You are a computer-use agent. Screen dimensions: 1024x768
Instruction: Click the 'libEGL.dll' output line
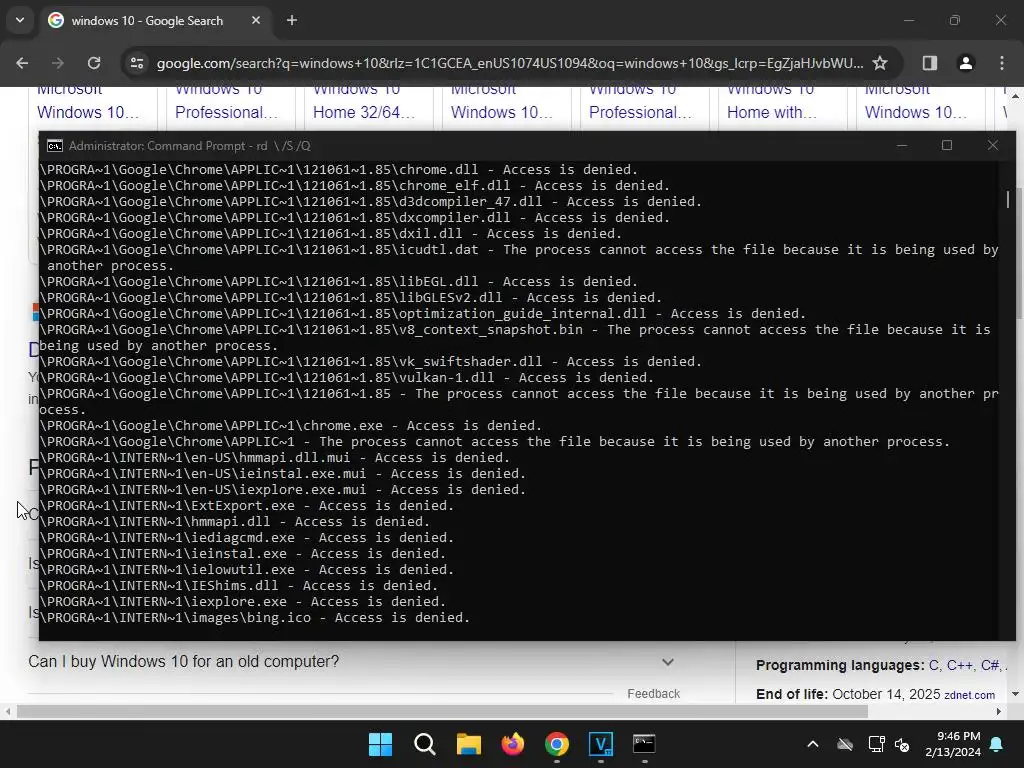coord(339,282)
